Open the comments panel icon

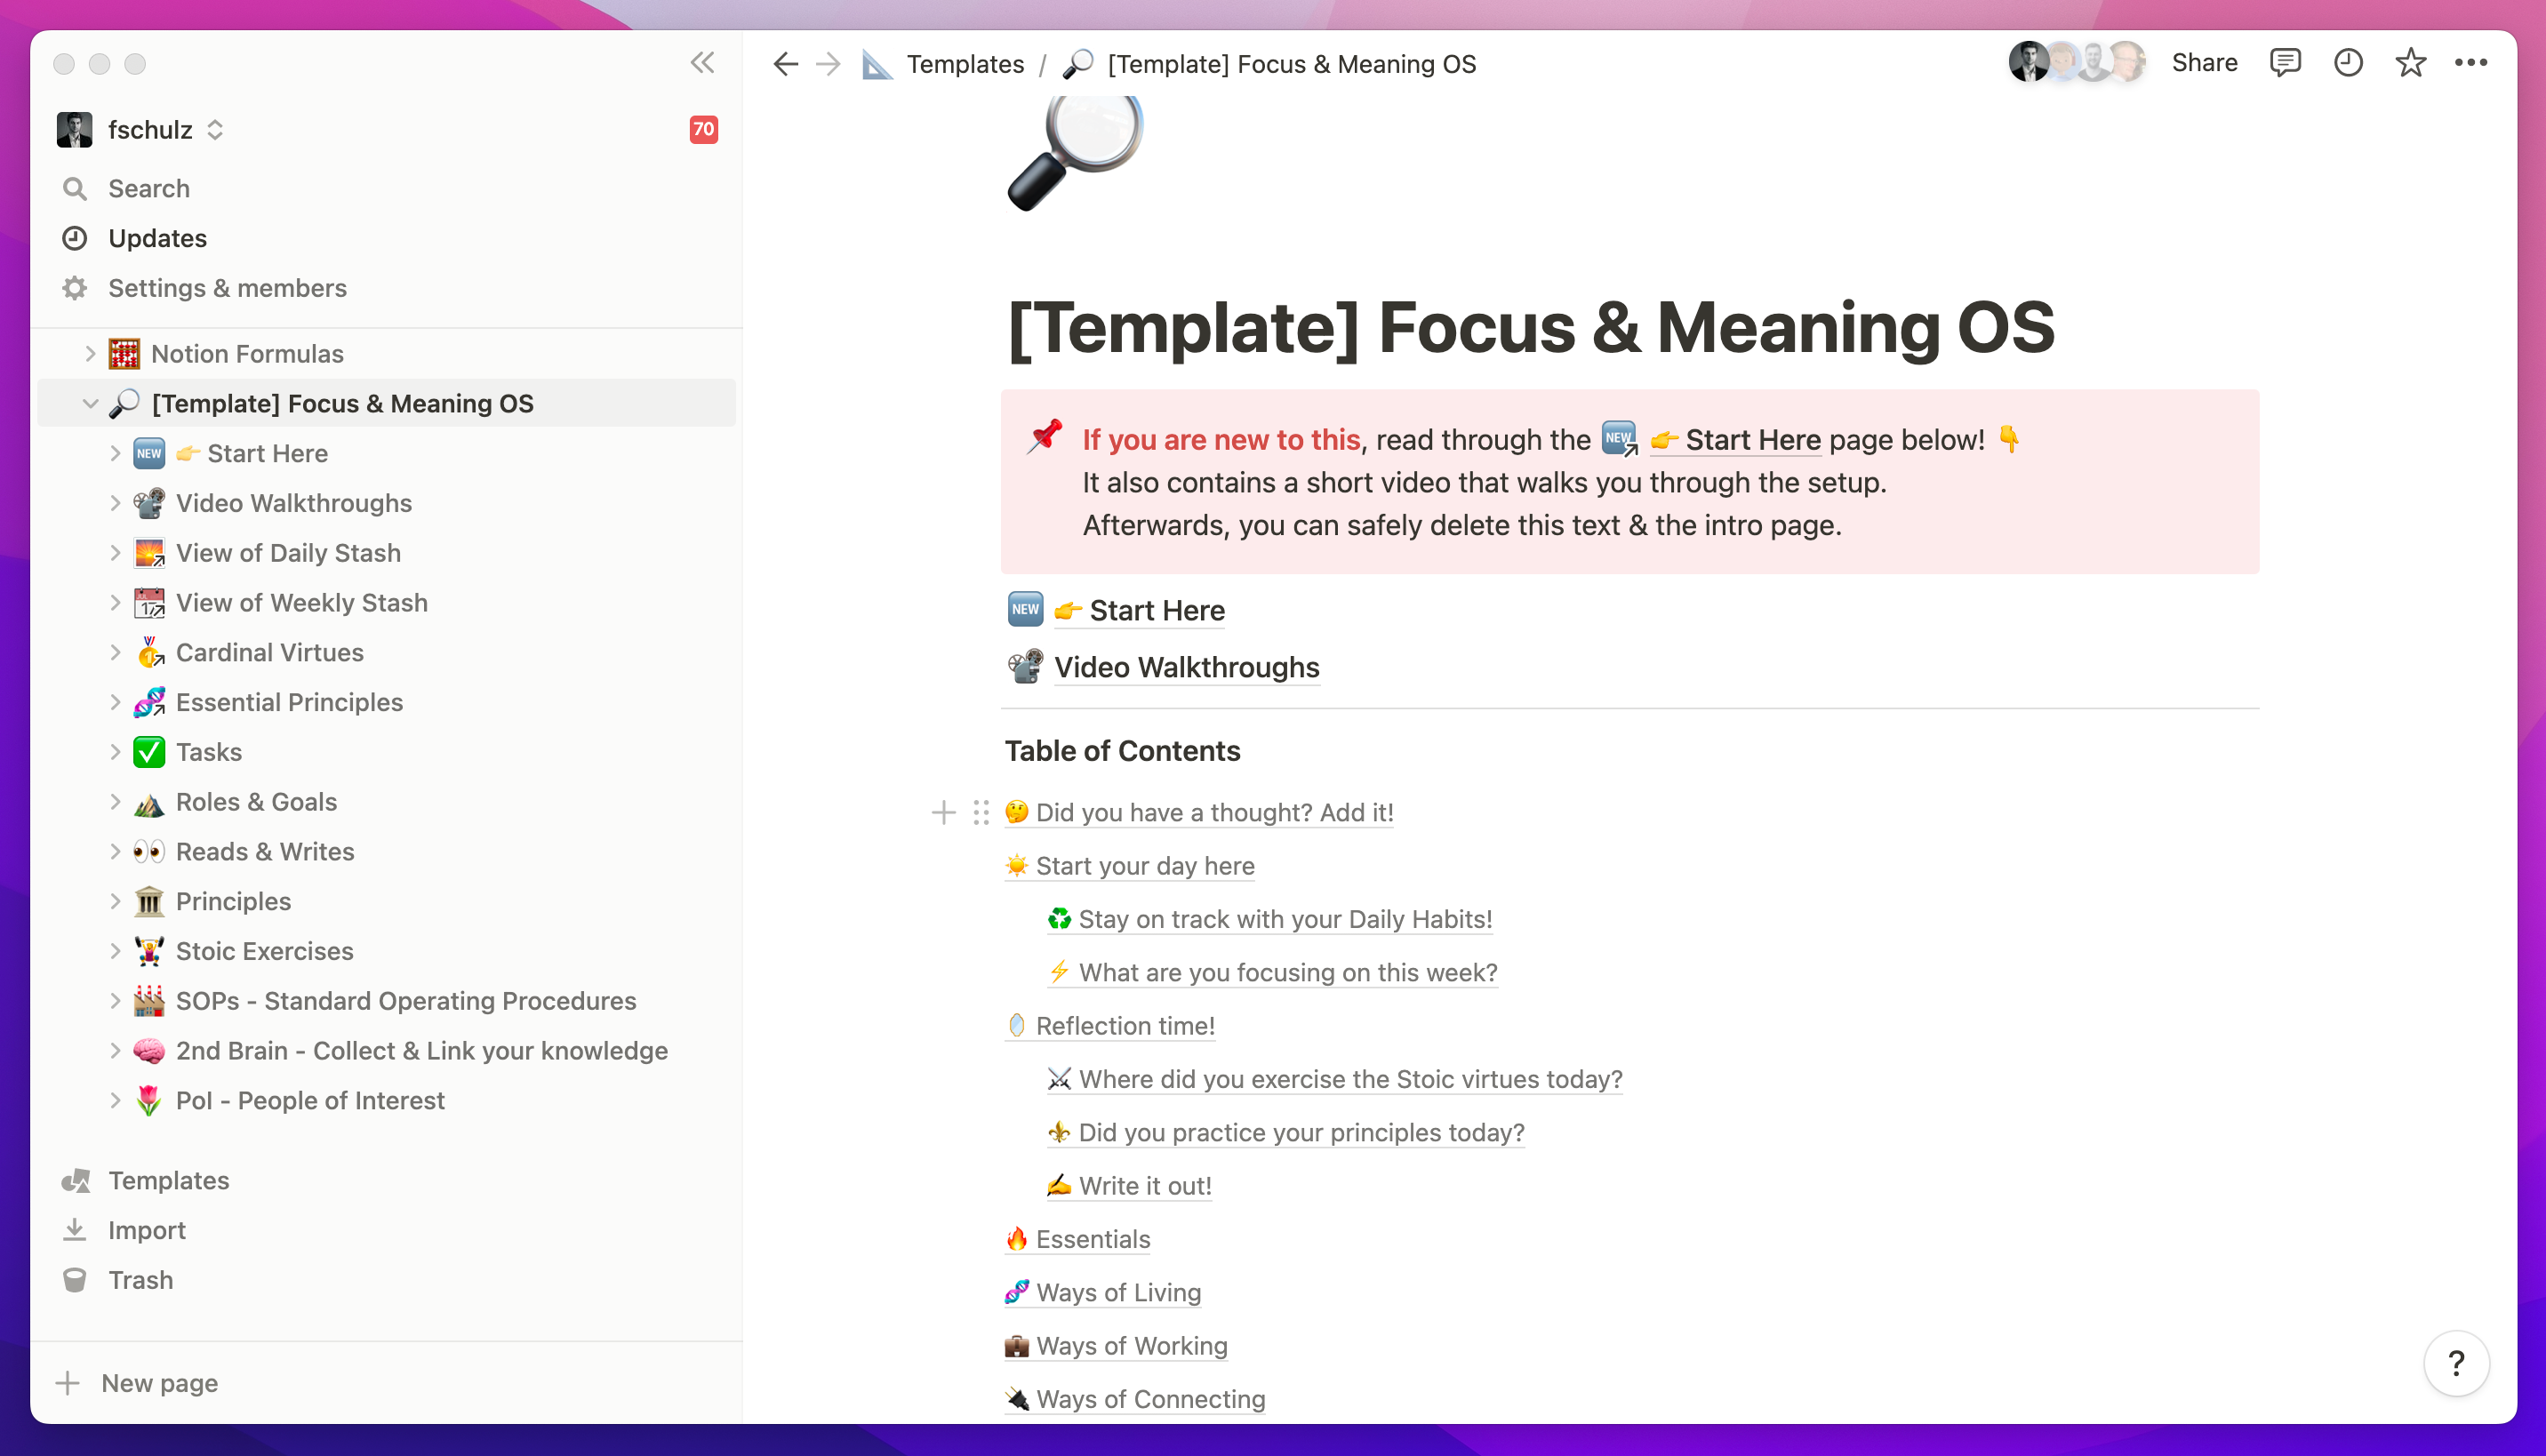tap(2284, 63)
